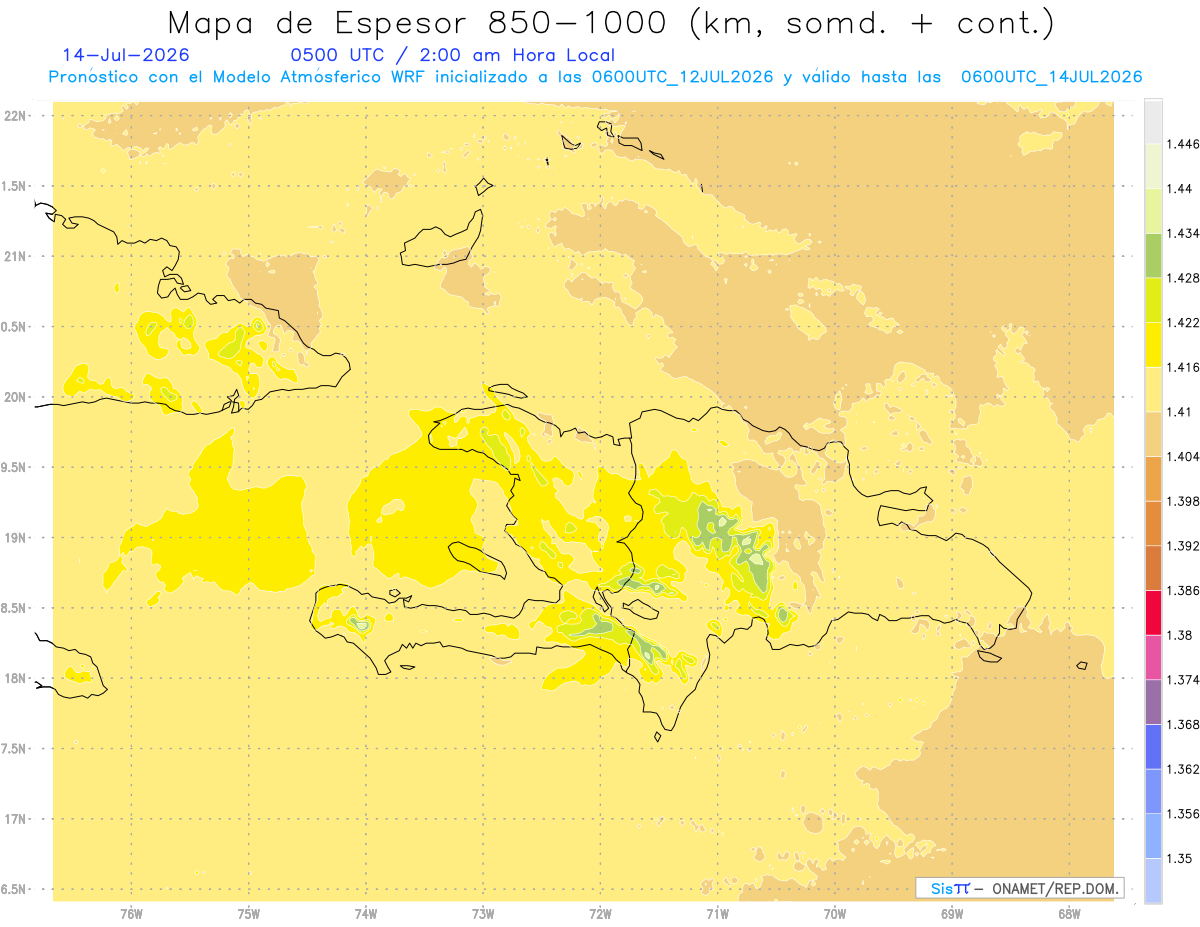Screen dimensions: 1200x927
Task: Click the latitude label '20N'
Action: (x=16, y=398)
